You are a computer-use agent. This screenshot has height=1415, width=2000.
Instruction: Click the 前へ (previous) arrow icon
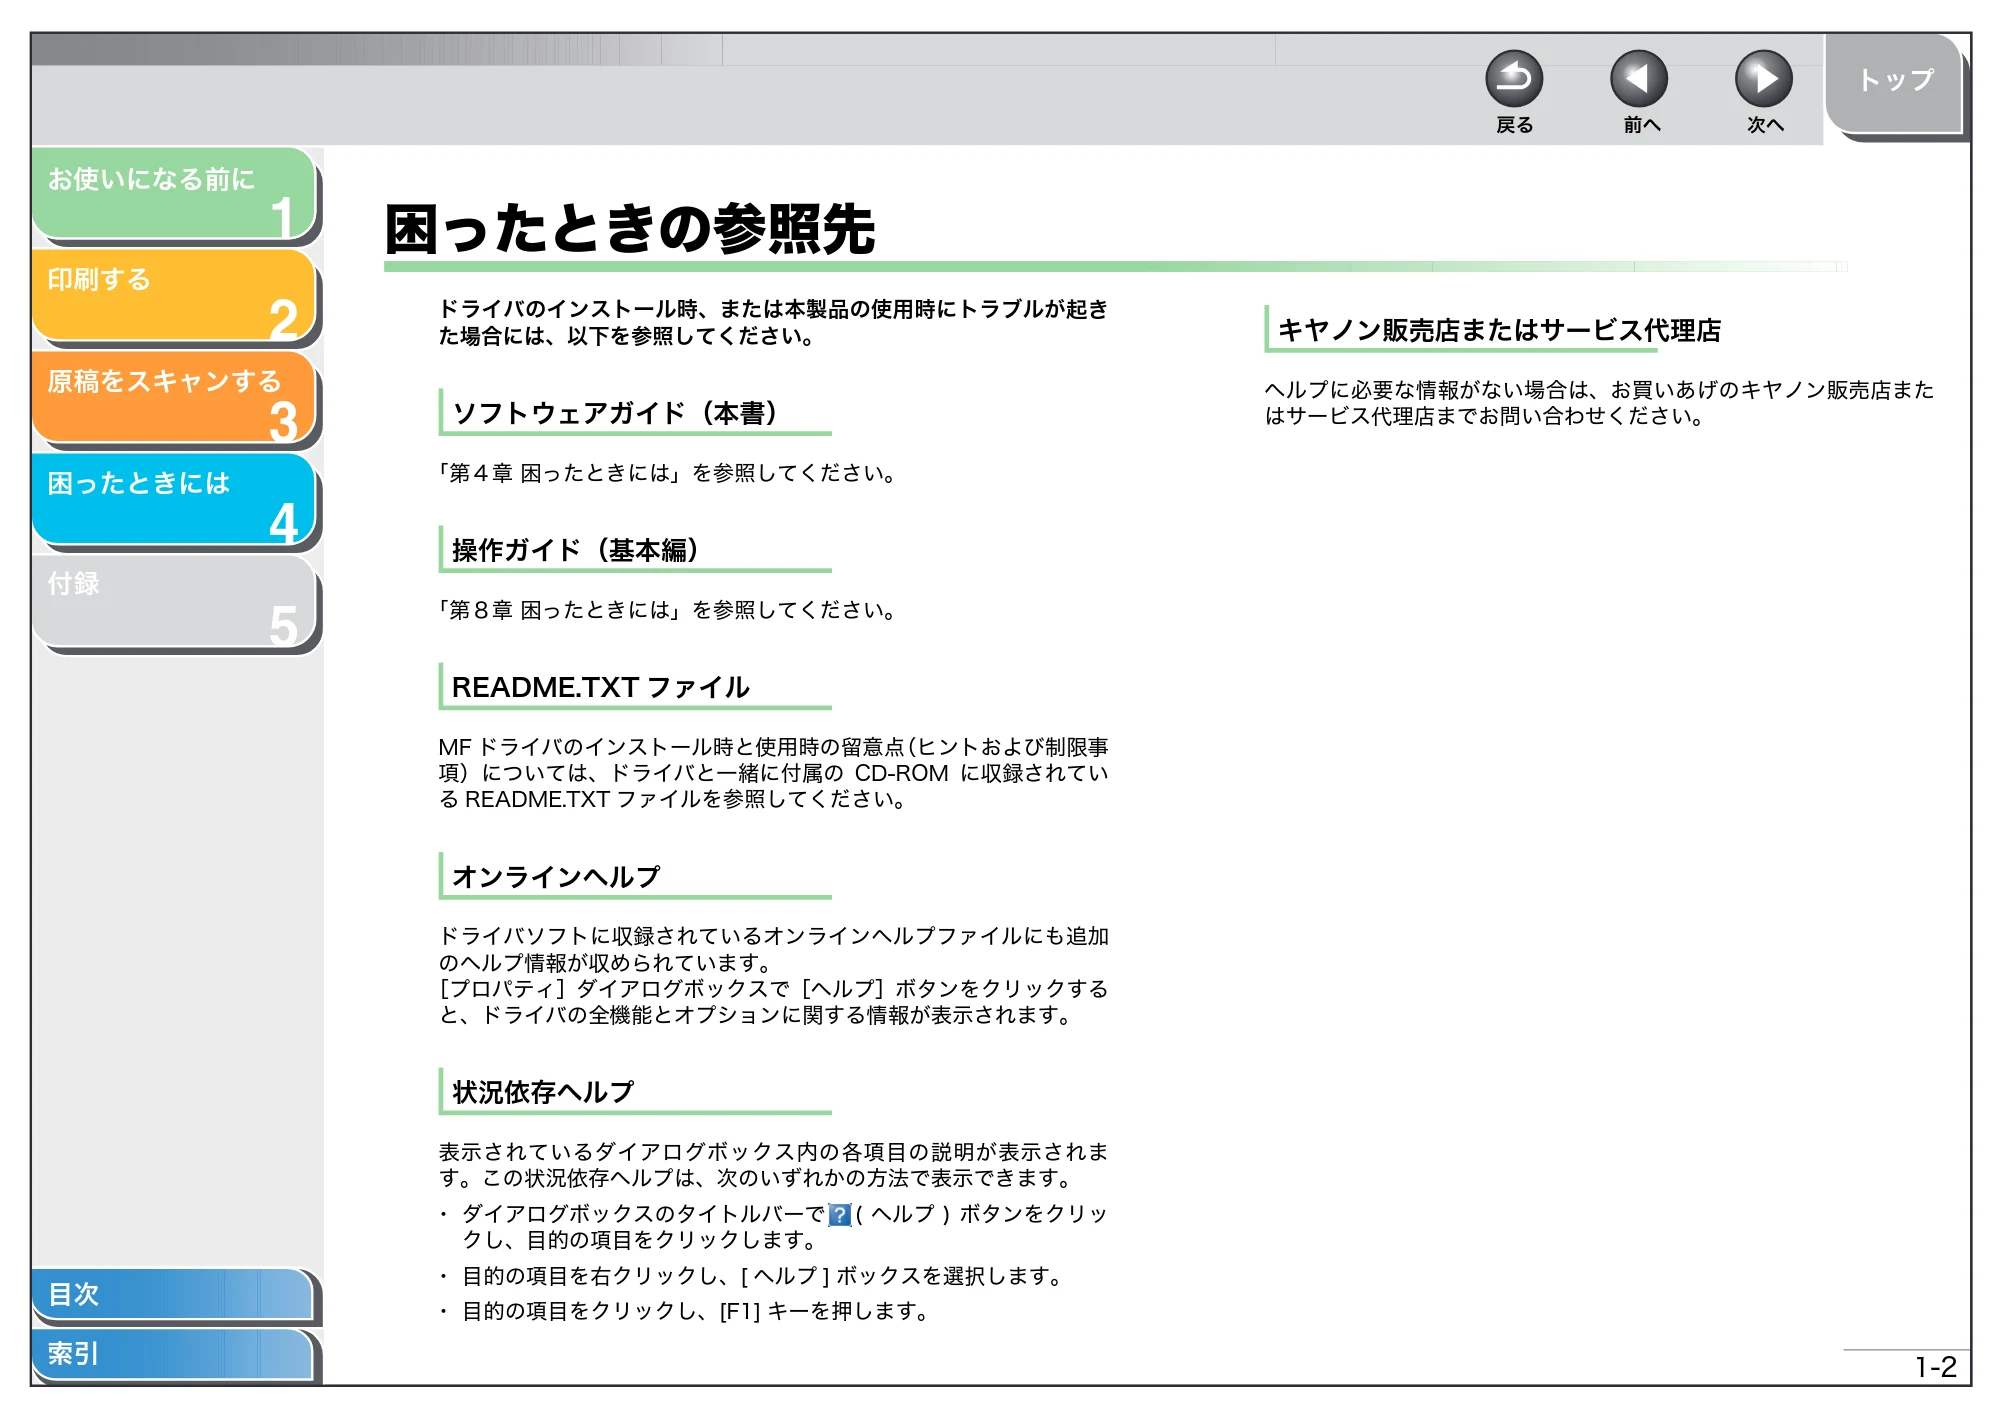[x=1638, y=79]
